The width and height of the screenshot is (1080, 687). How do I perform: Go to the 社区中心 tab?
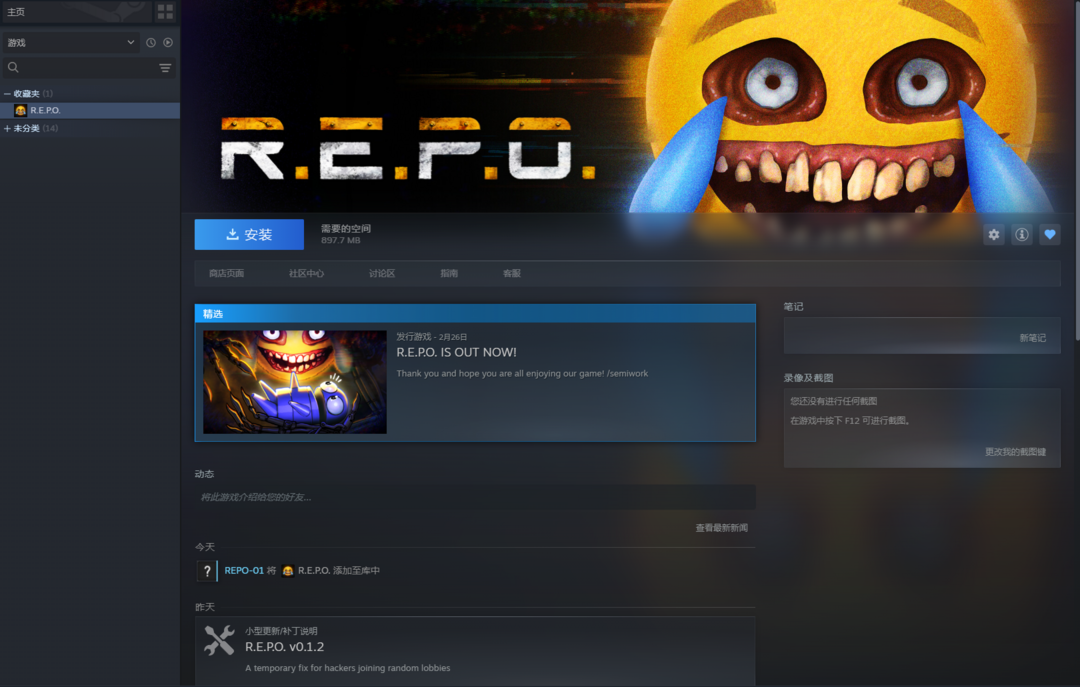point(306,273)
